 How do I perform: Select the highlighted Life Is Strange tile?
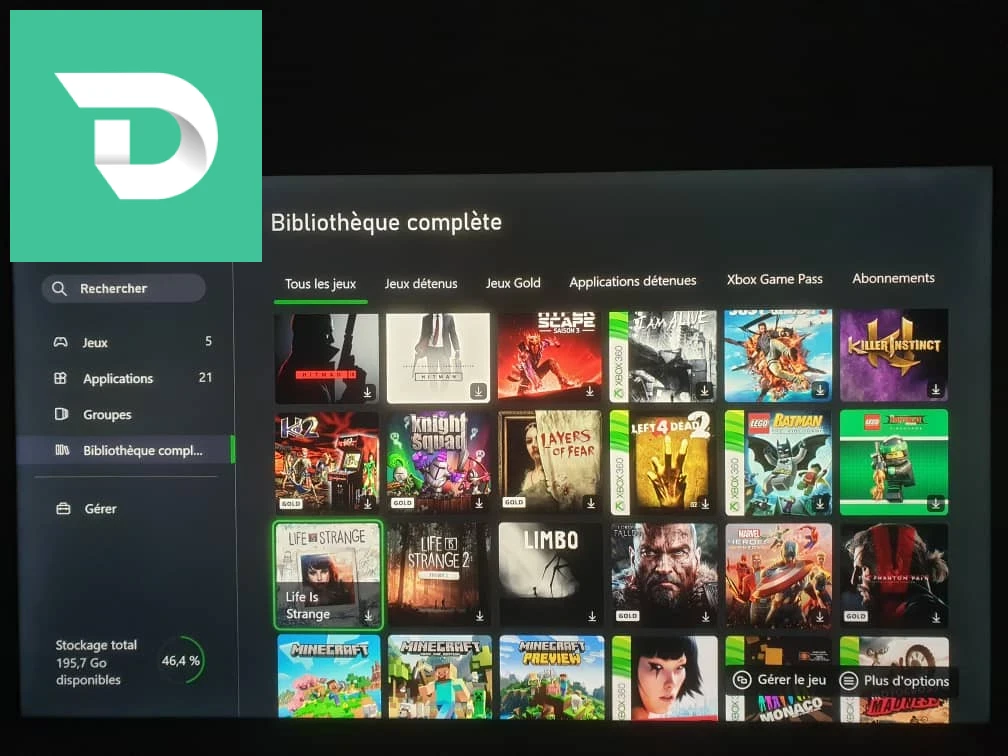[328, 575]
